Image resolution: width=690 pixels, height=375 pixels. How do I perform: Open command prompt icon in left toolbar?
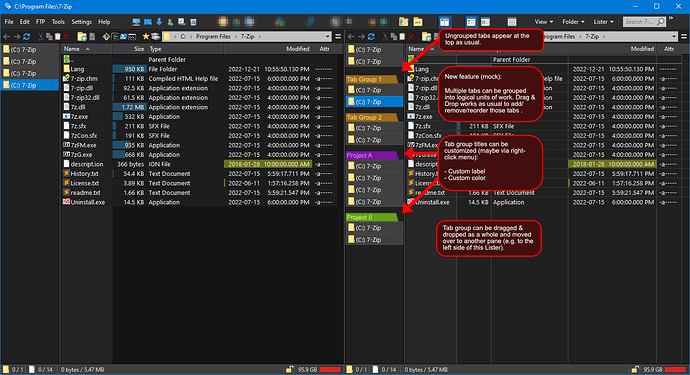click(x=132, y=37)
